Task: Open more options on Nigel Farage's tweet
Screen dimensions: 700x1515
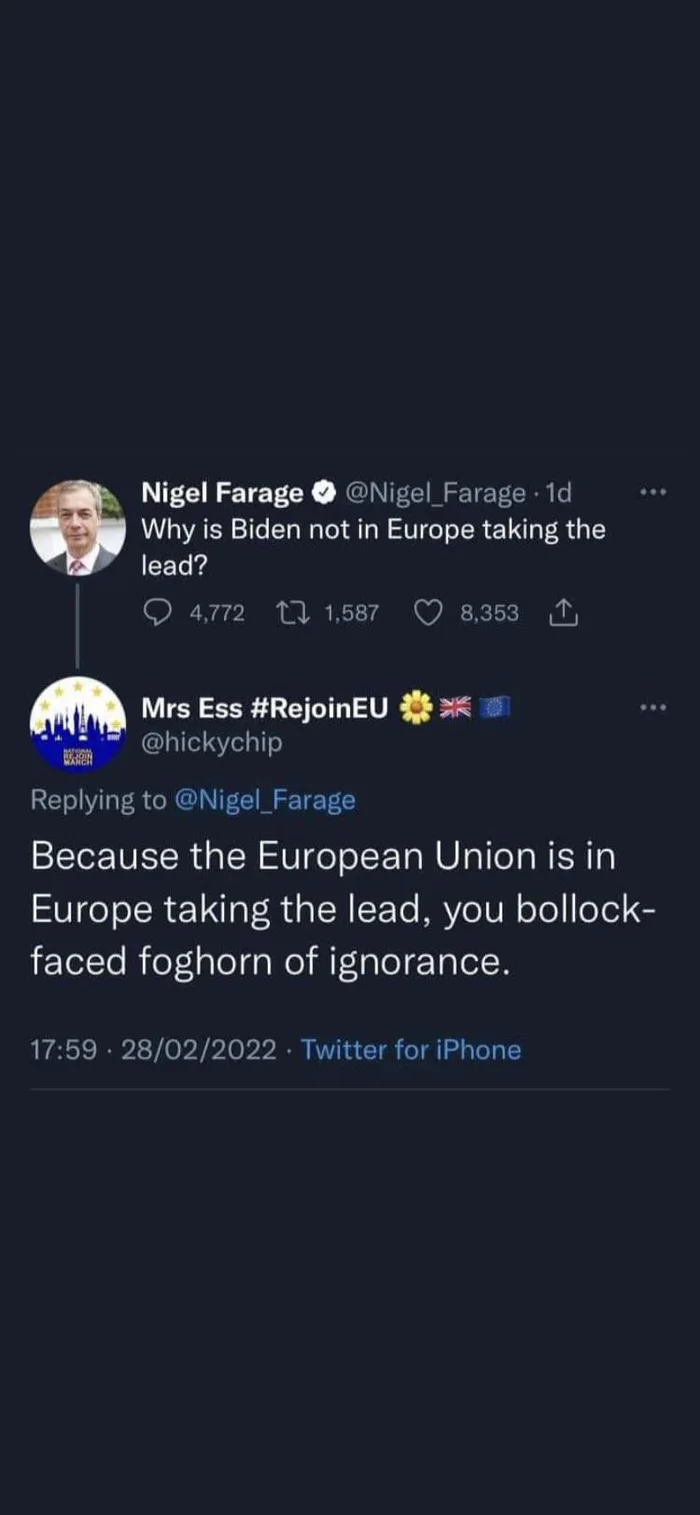Action: (x=652, y=492)
